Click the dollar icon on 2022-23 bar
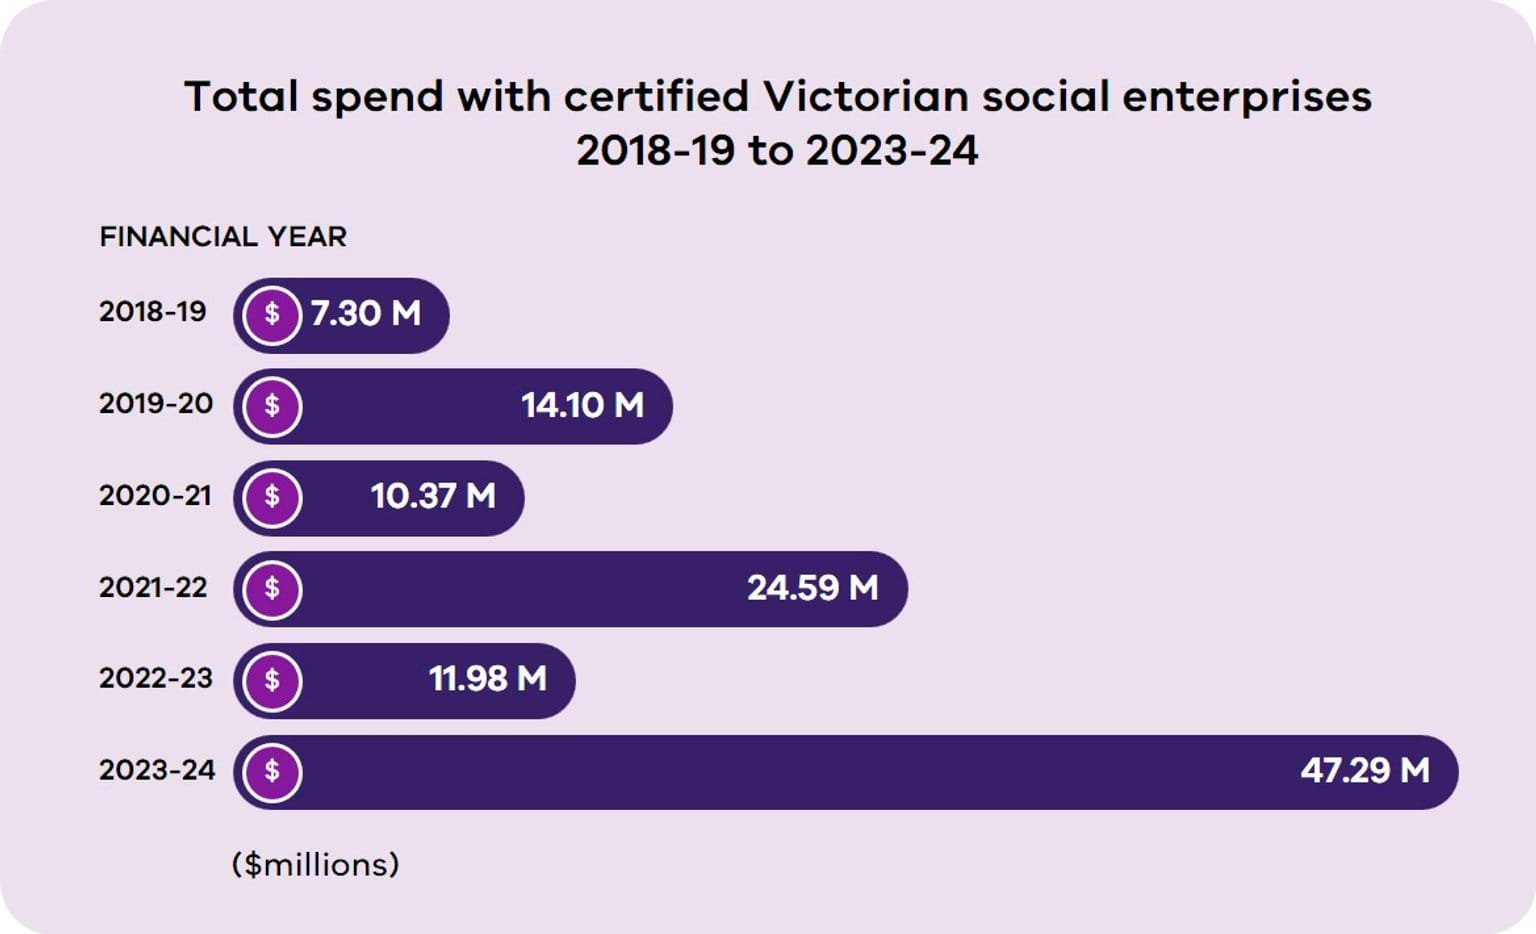This screenshot has height=934, width=1536. [272, 681]
